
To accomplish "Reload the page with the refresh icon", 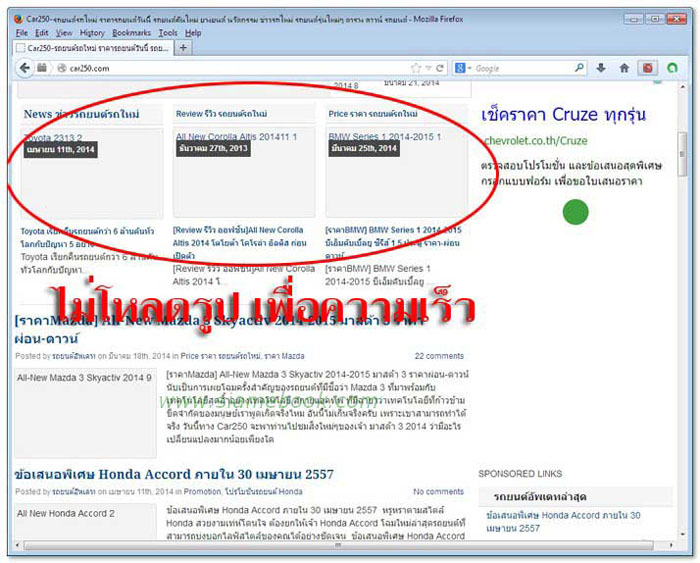I will [x=440, y=68].
